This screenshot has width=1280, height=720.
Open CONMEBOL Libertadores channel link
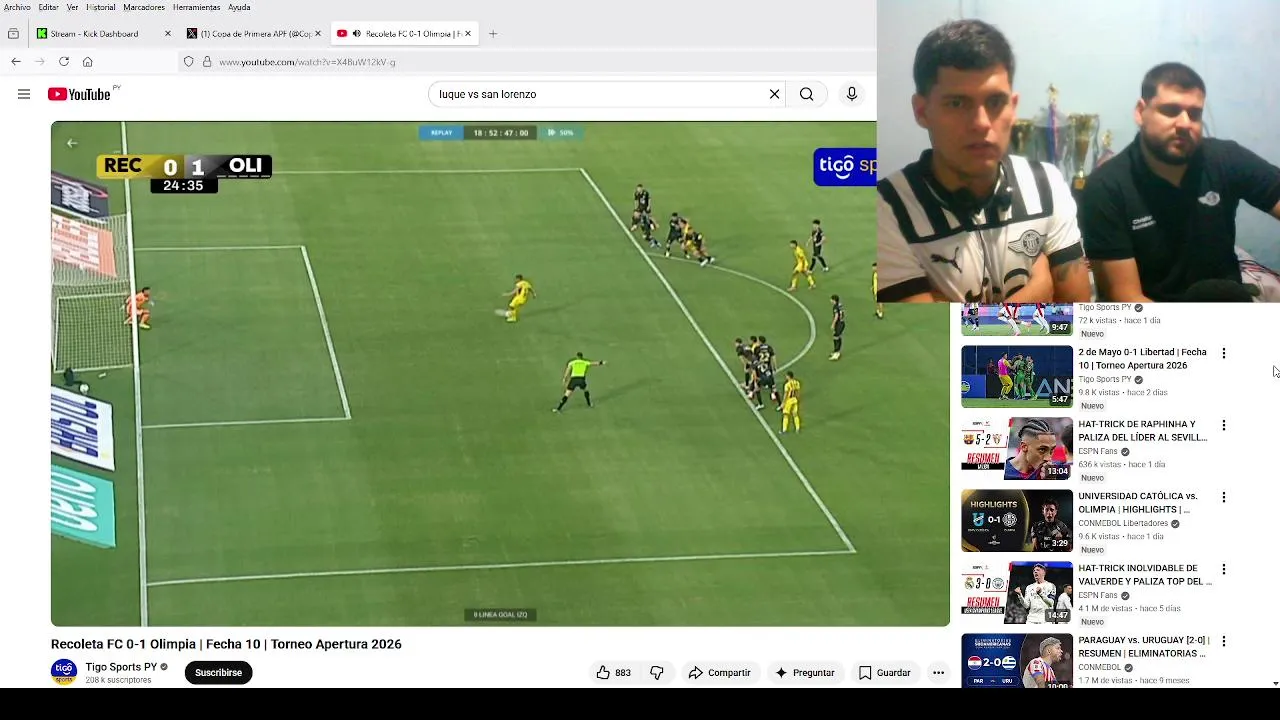point(1123,524)
